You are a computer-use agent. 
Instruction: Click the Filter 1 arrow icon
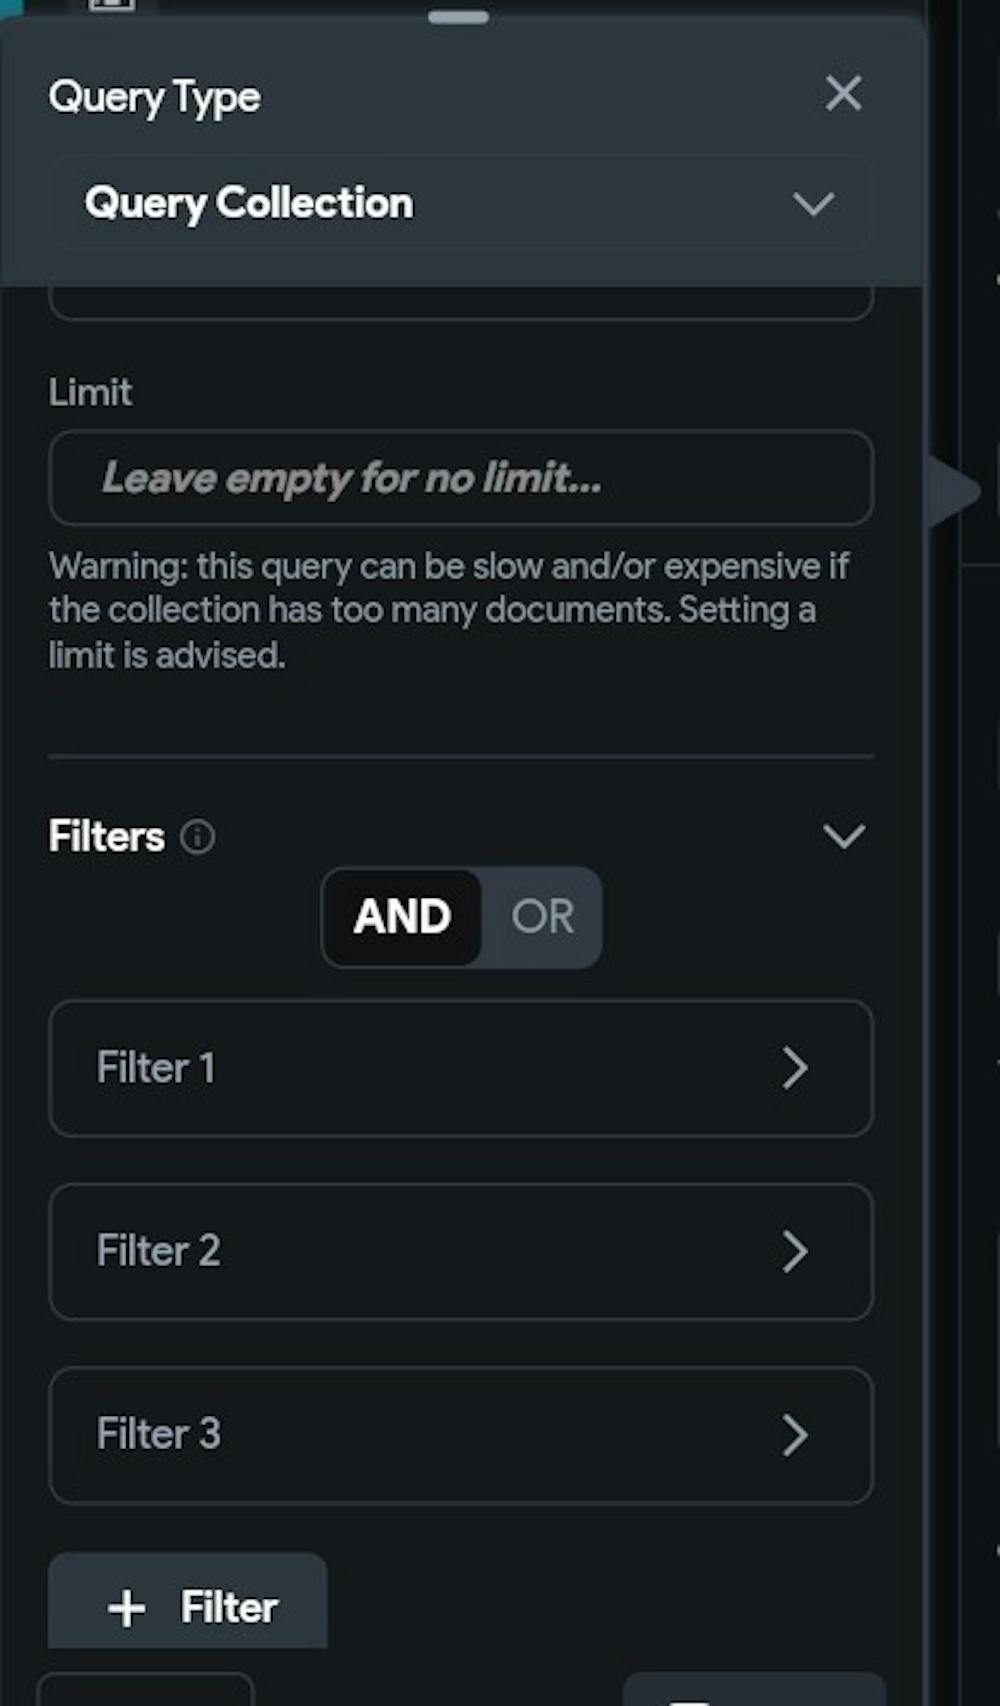pos(795,1068)
